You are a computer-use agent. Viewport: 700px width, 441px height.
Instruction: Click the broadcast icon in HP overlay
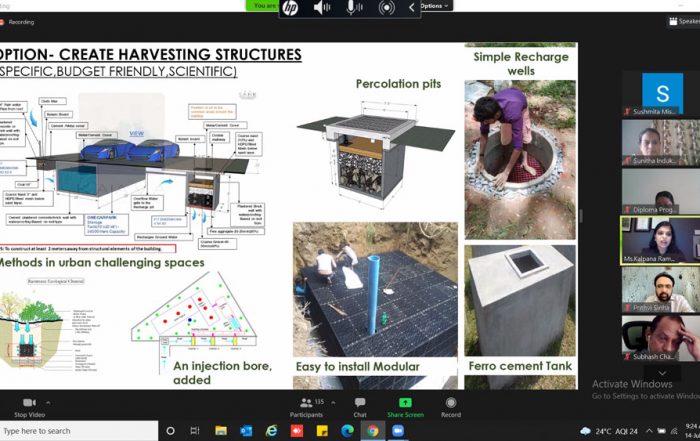tap(387, 8)
